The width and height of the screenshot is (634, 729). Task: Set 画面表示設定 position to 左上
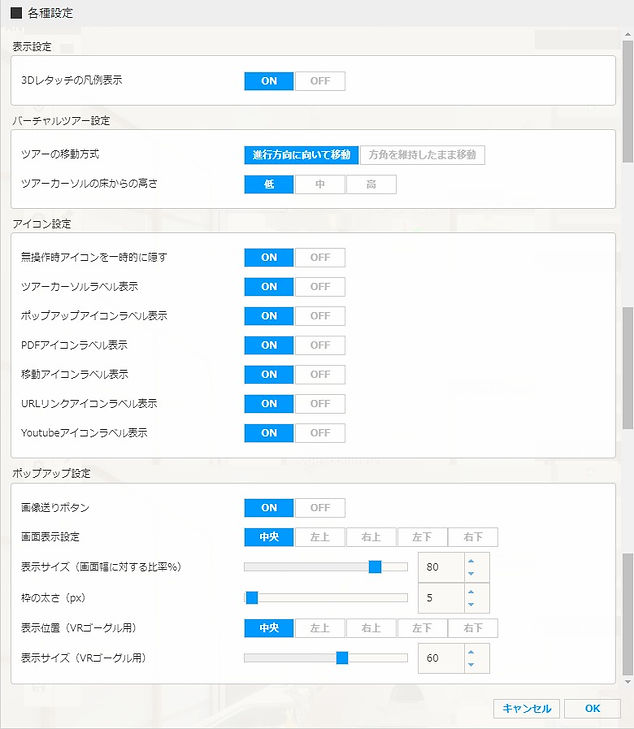click(x=320, y=537)
